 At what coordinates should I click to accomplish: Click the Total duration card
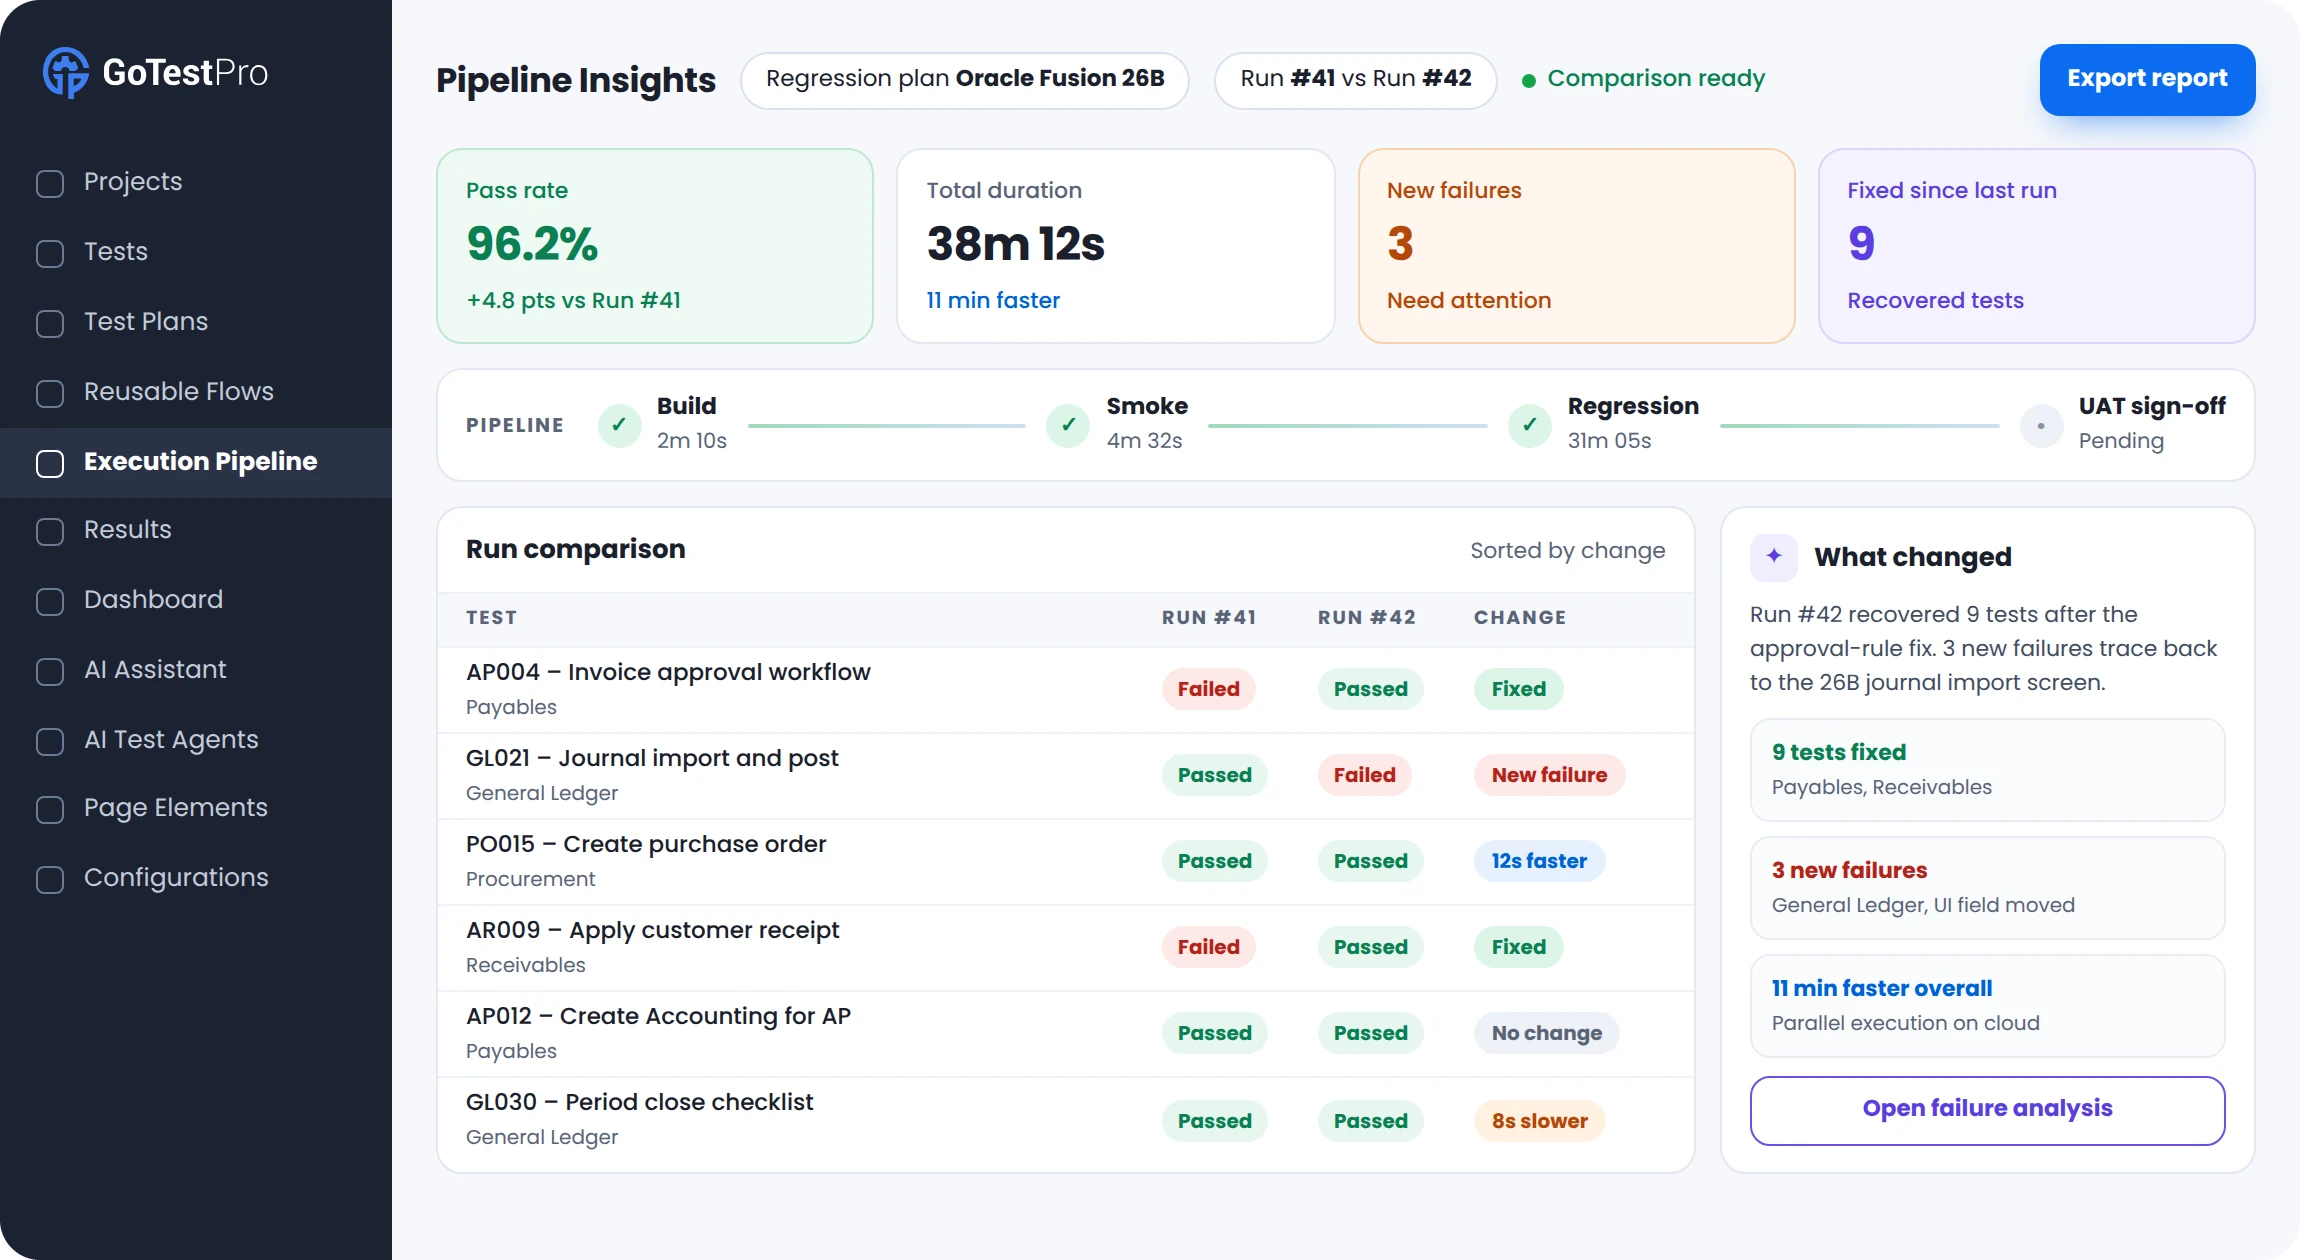(x=1115, y=246)
